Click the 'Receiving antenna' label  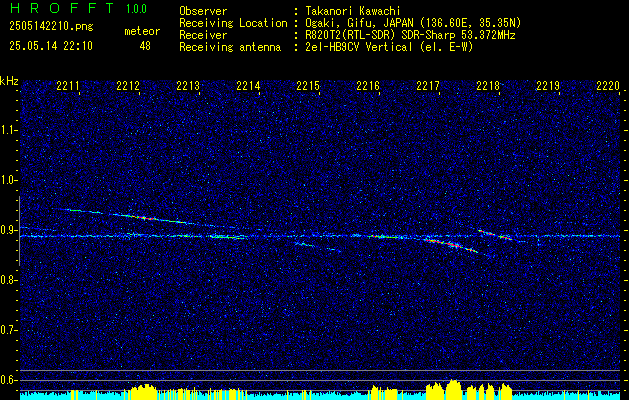(x=230, y=47)
